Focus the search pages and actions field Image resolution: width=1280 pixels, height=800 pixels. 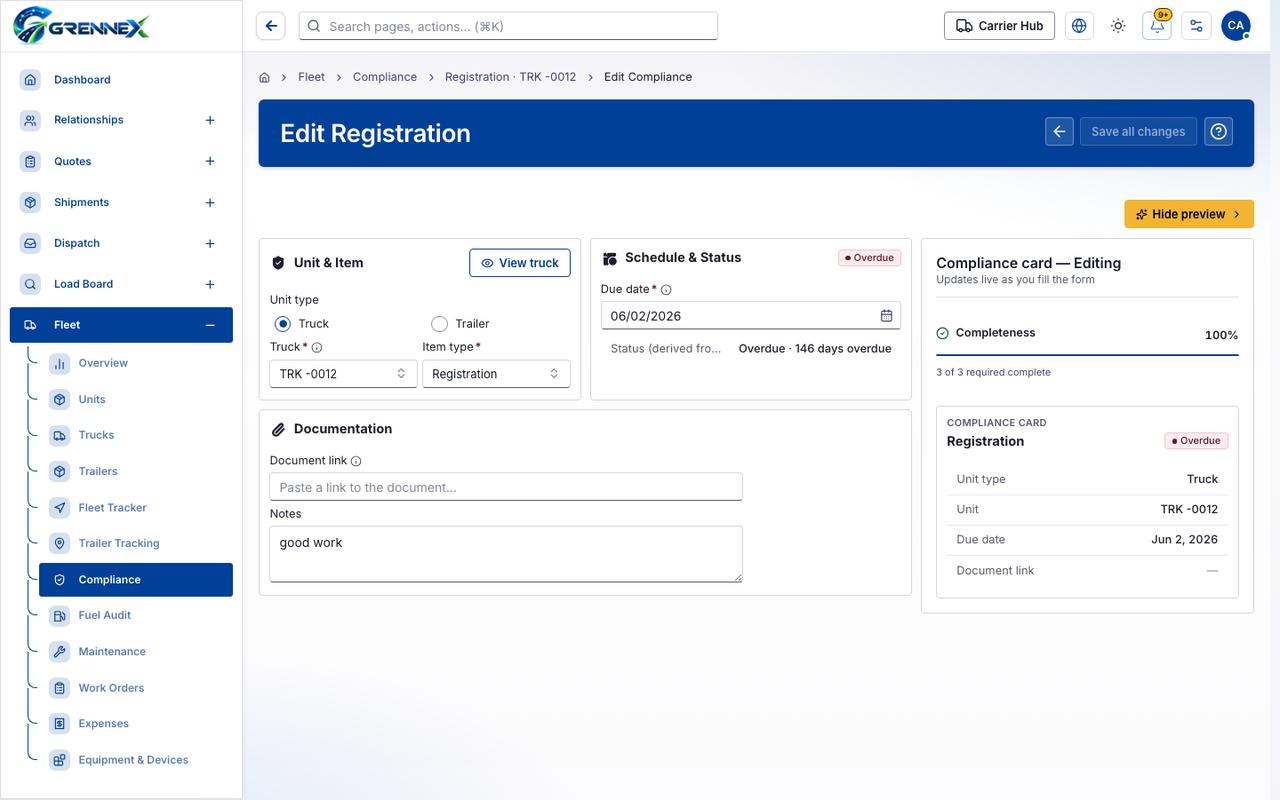click(508, 26)
